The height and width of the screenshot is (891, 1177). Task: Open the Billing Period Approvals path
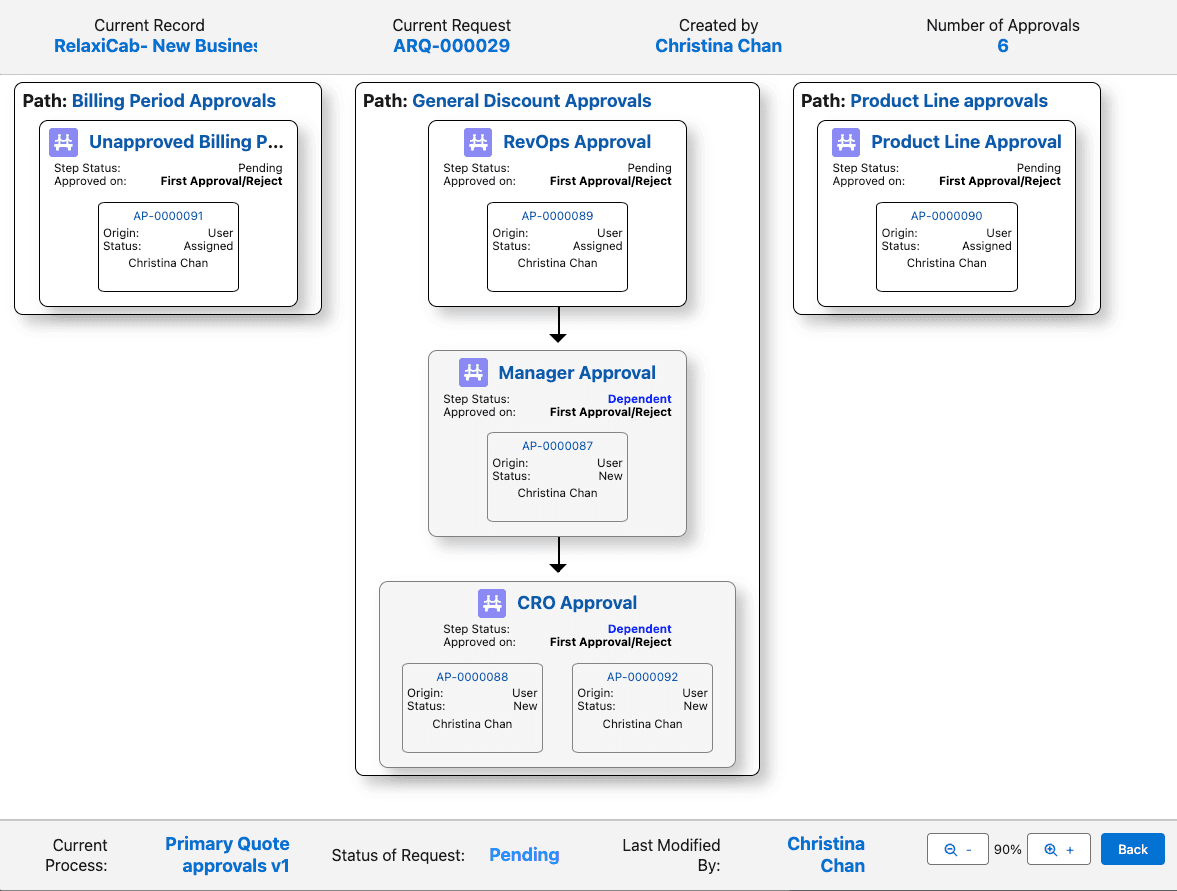coord(173,101)
